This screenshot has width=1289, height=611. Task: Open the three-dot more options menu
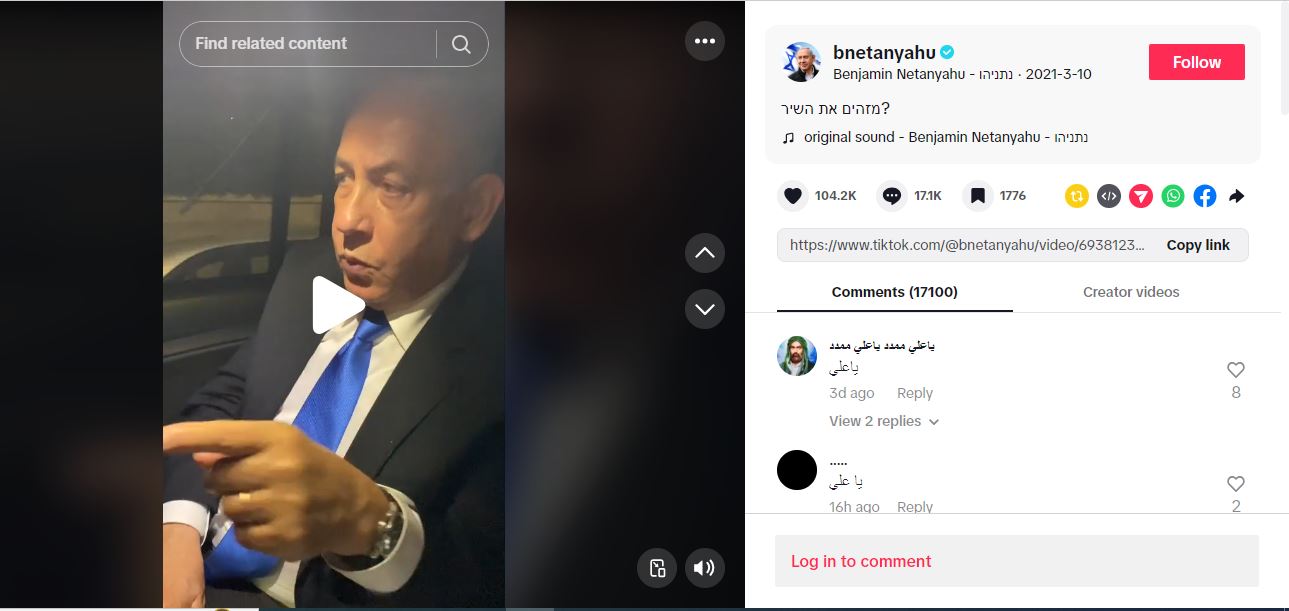coord(704,41)
